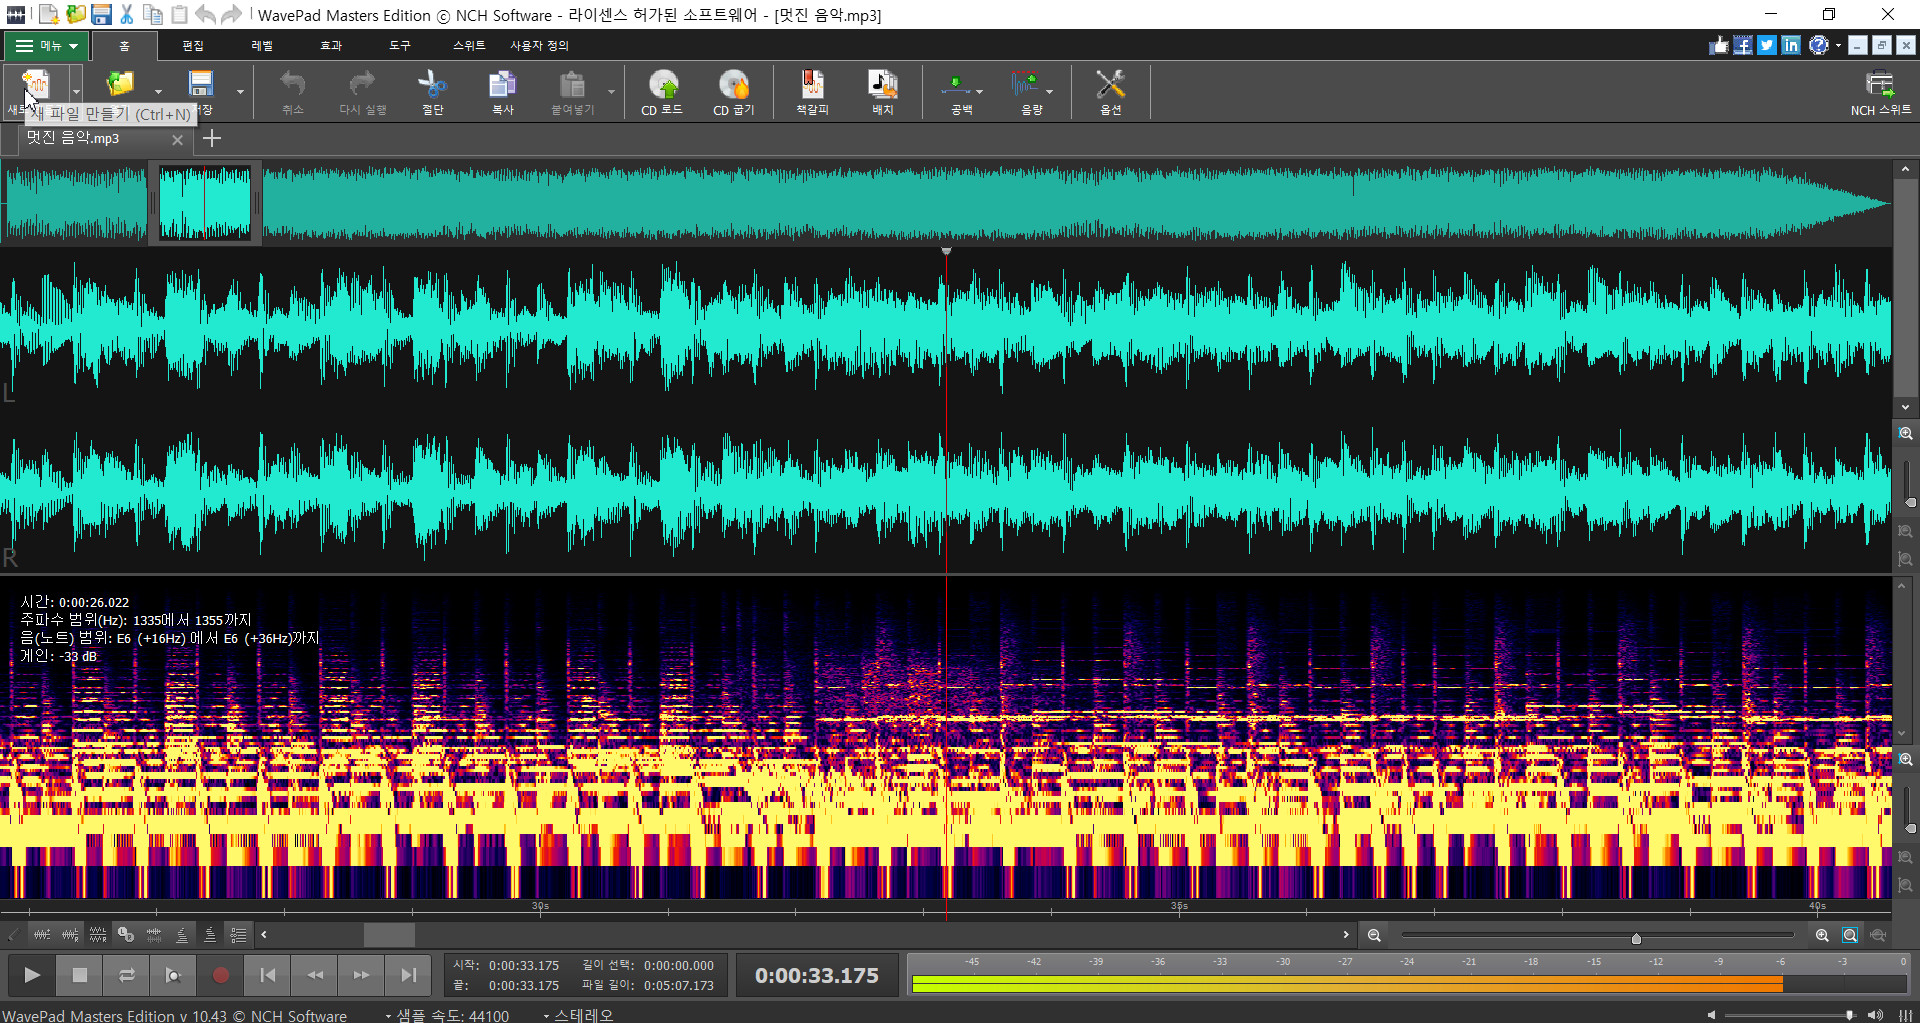Click the New File icon in ribbon
The image size is (1920, 1023).
click(x=35, y=84)
